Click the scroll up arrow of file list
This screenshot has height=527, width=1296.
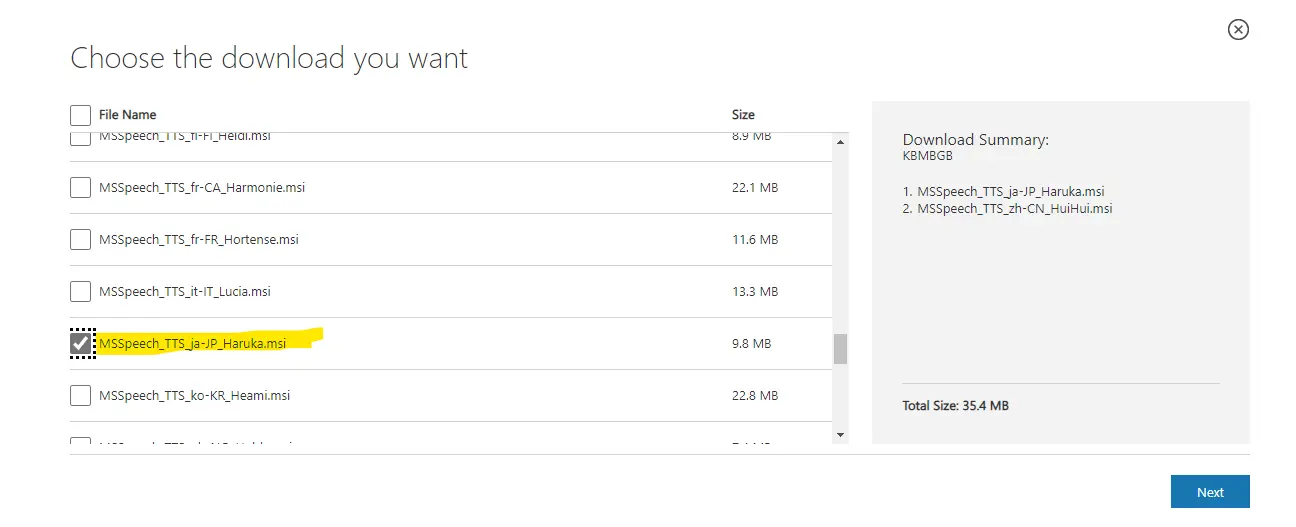pyautogui.click(x=840, y=142)
